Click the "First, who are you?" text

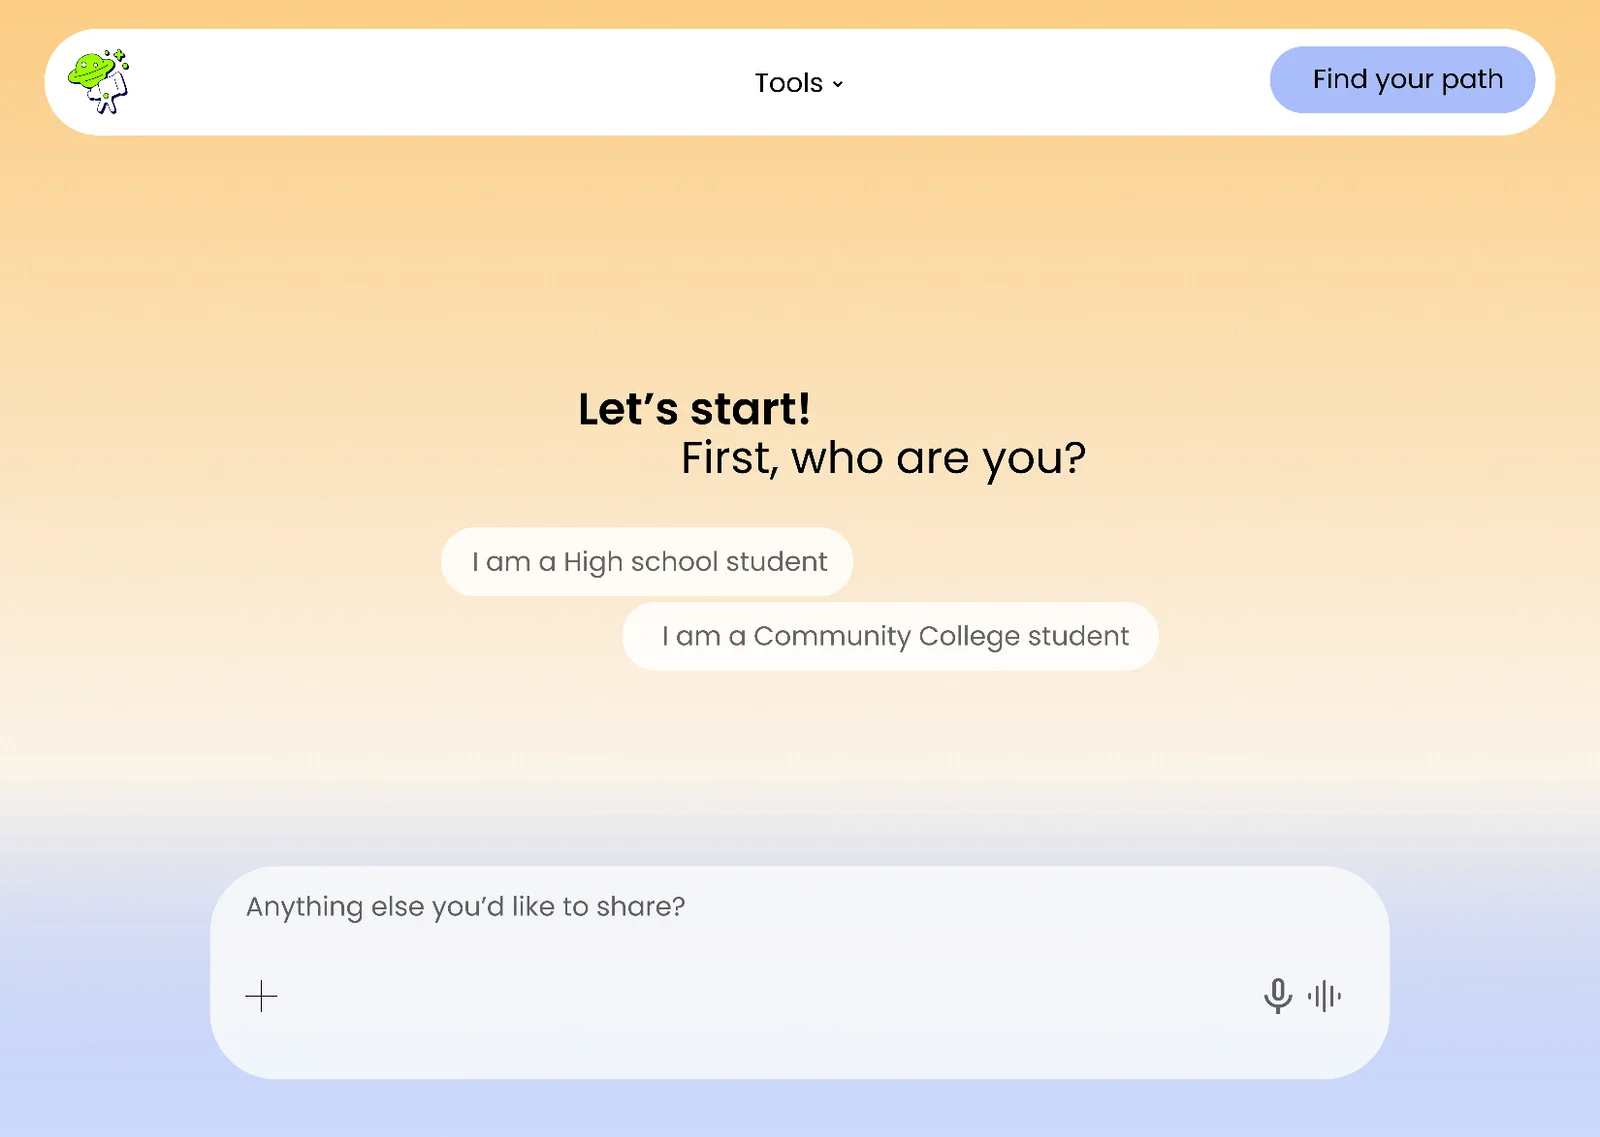coord(883,458)
